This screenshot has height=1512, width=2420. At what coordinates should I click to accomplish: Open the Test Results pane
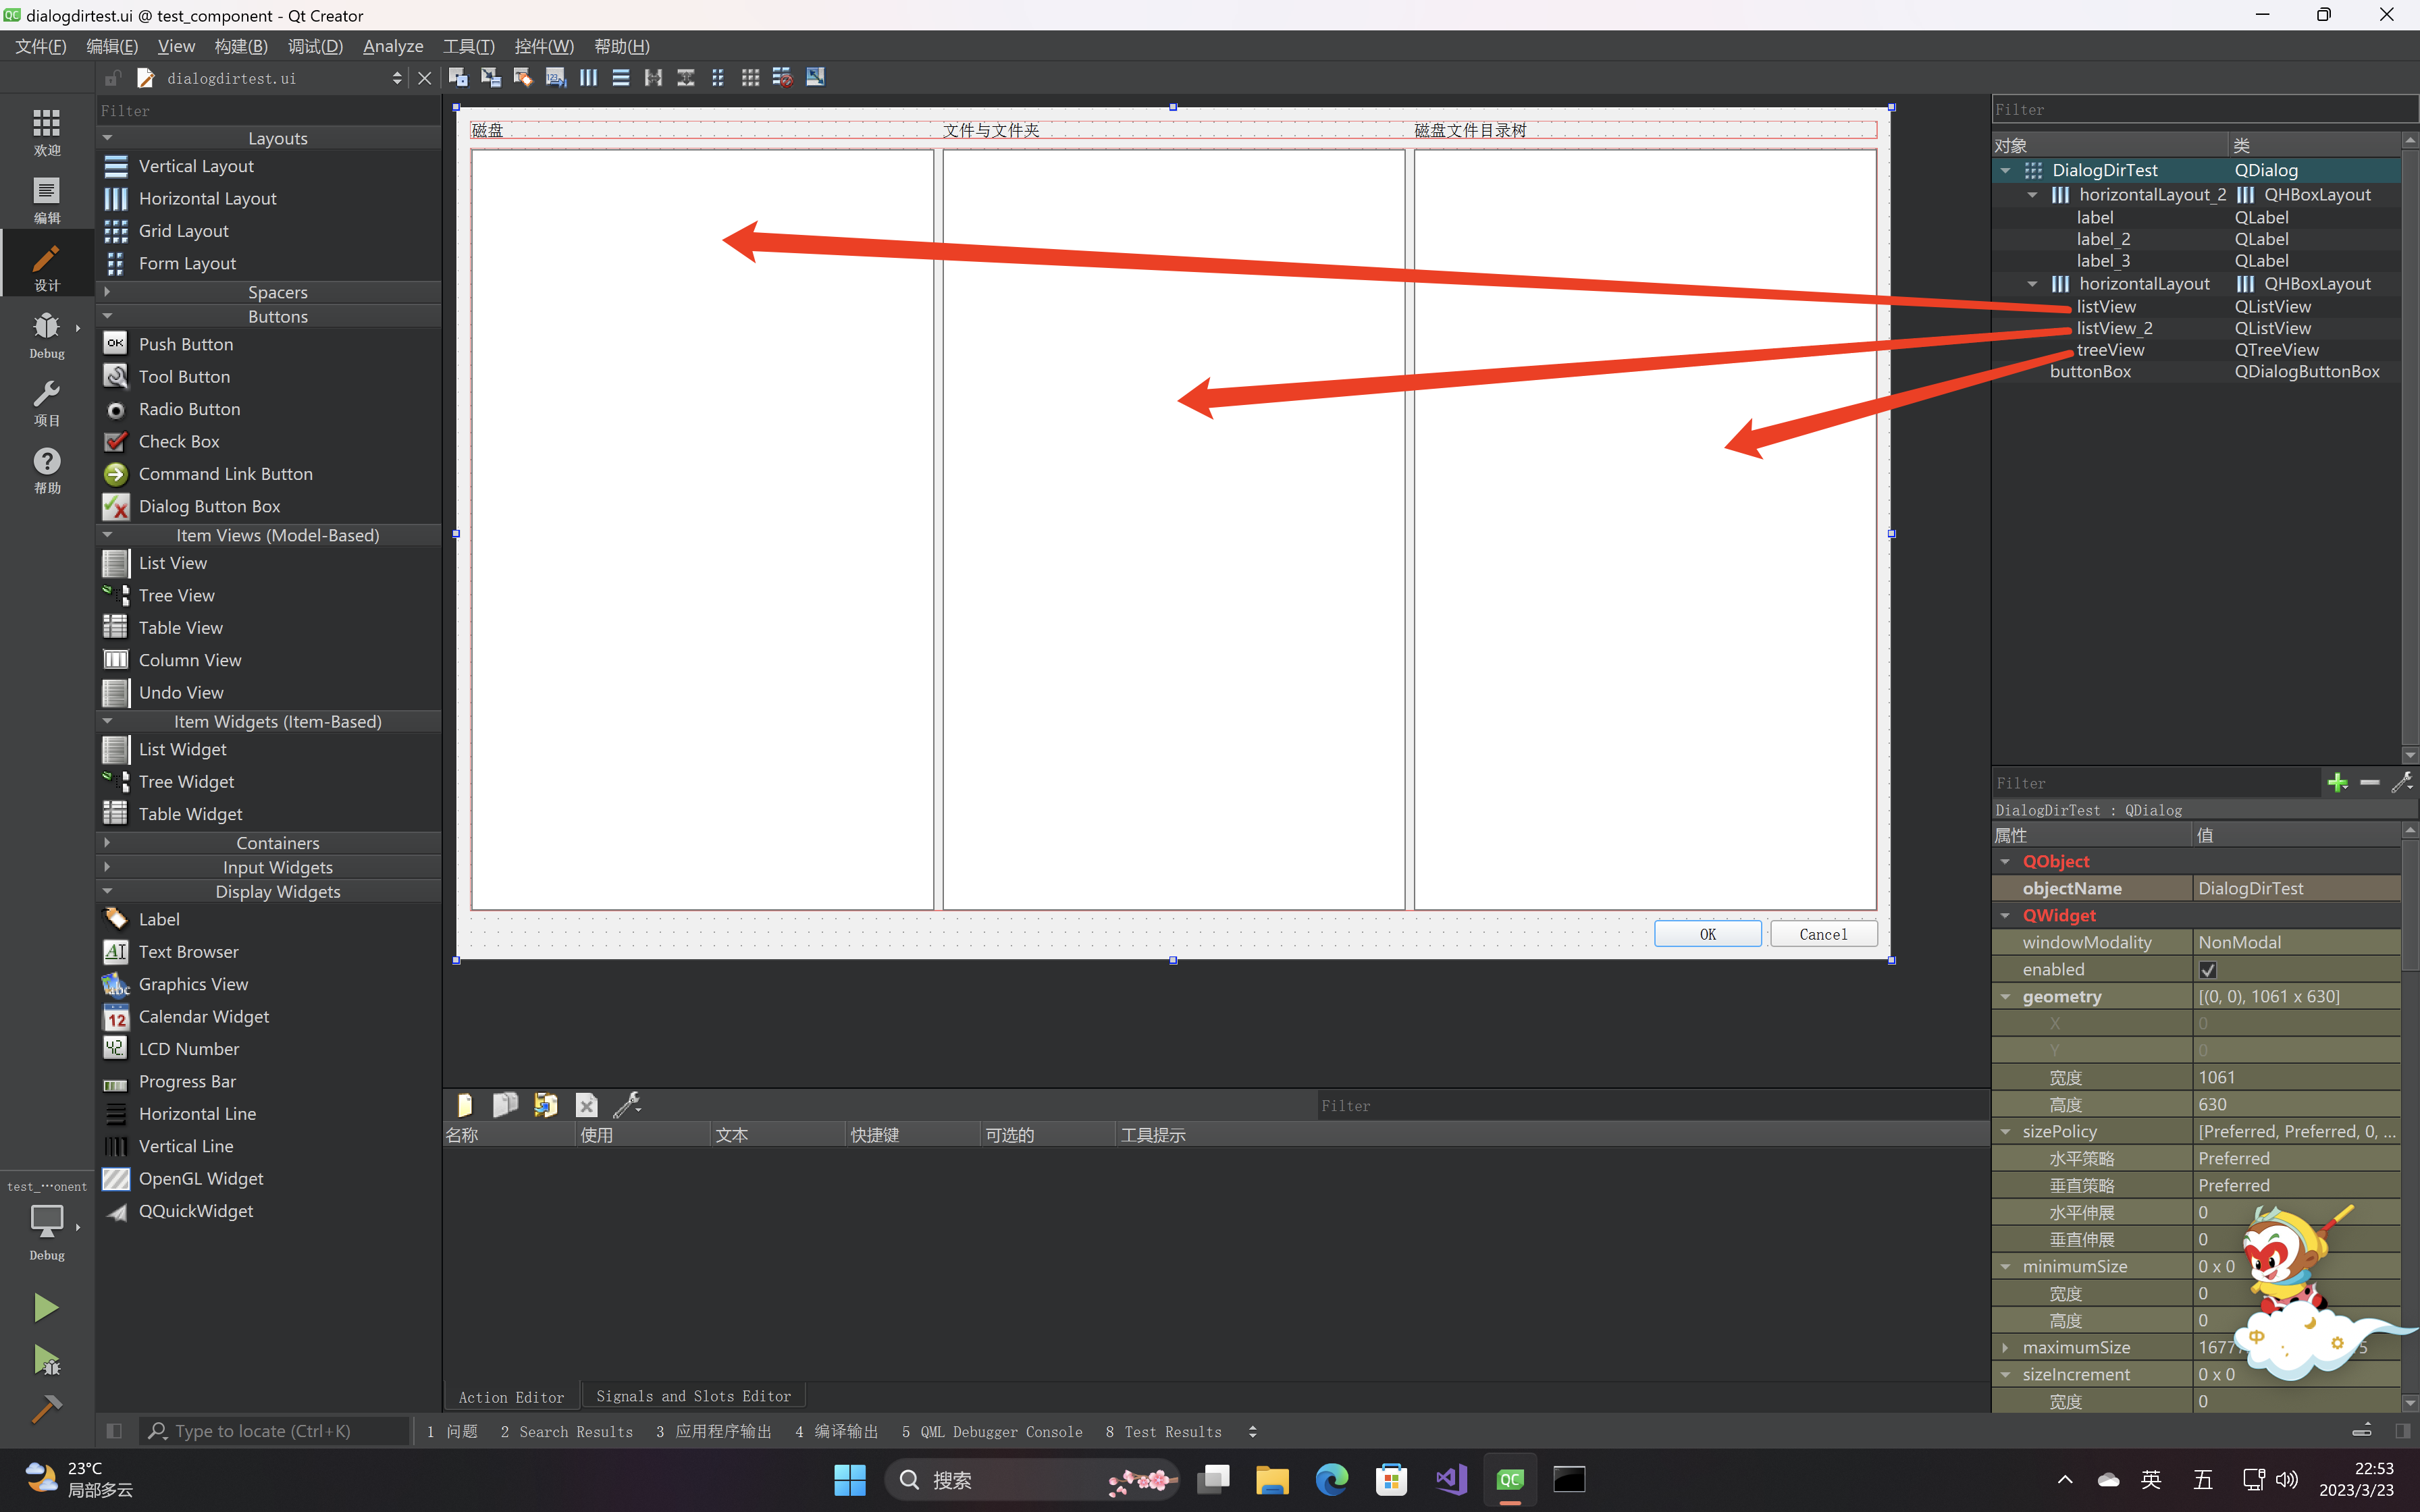tap(1164, 1431)
